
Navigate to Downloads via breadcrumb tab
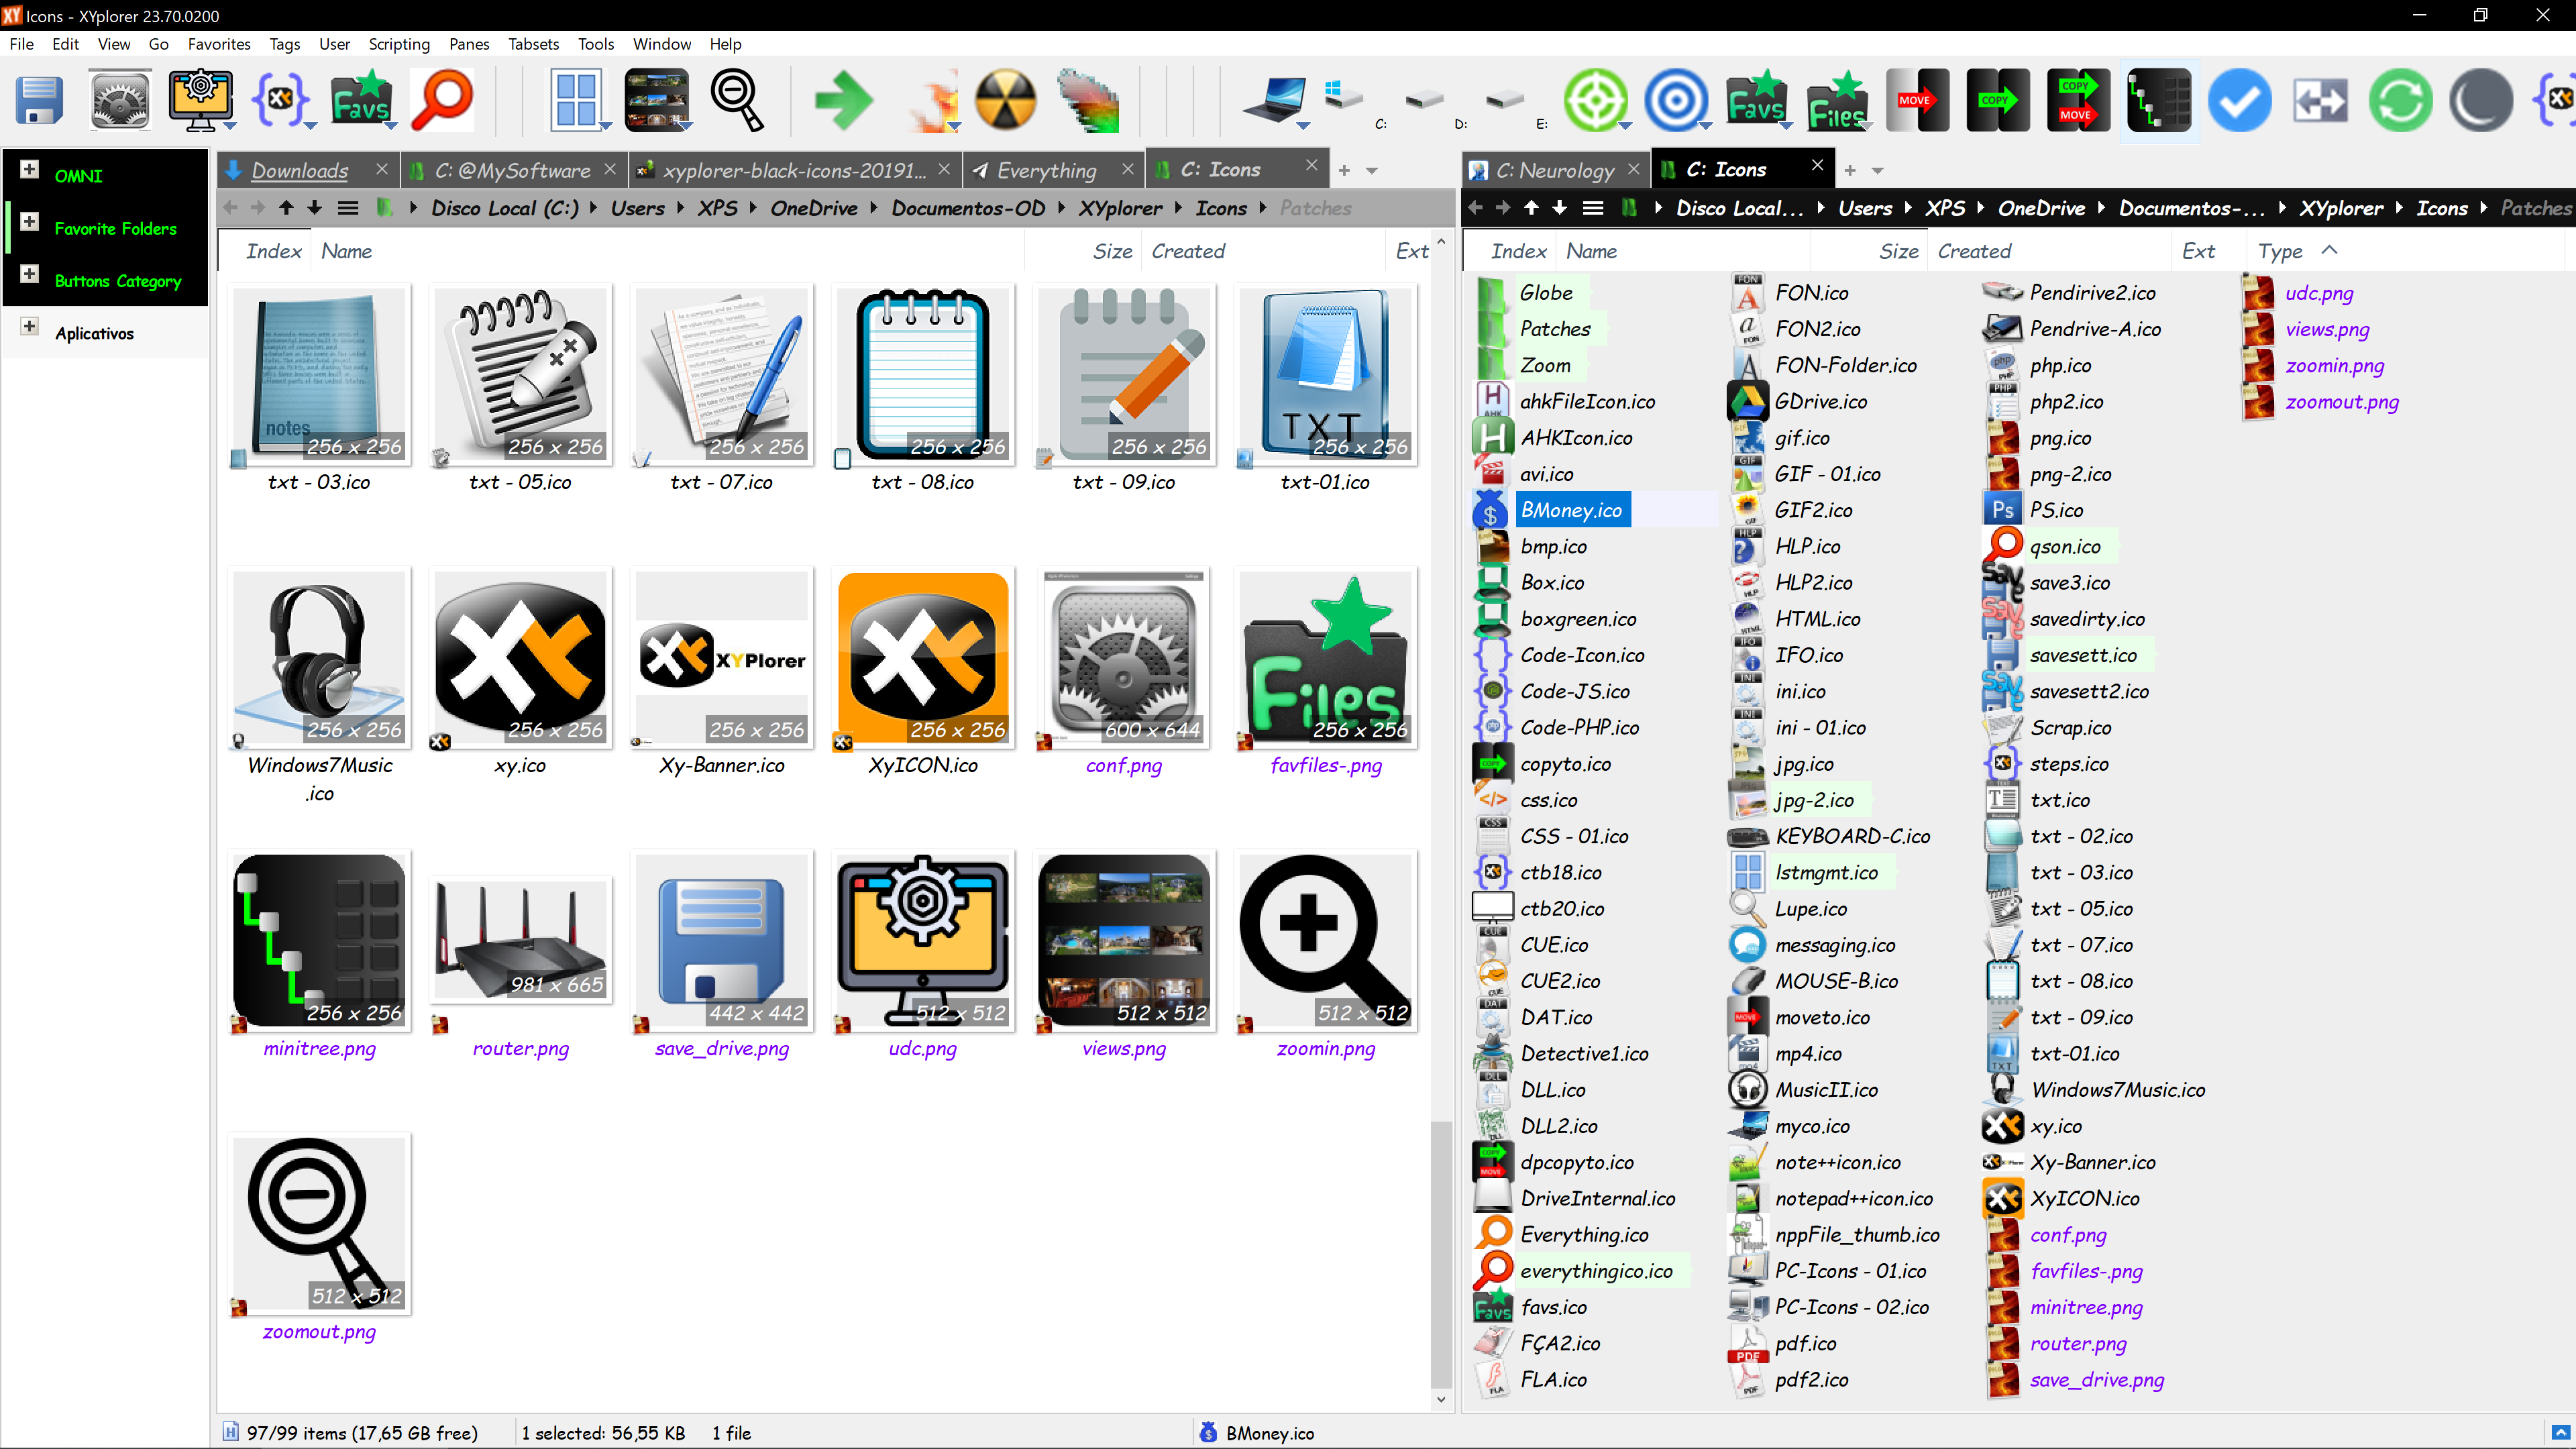(x=299, y=170)
